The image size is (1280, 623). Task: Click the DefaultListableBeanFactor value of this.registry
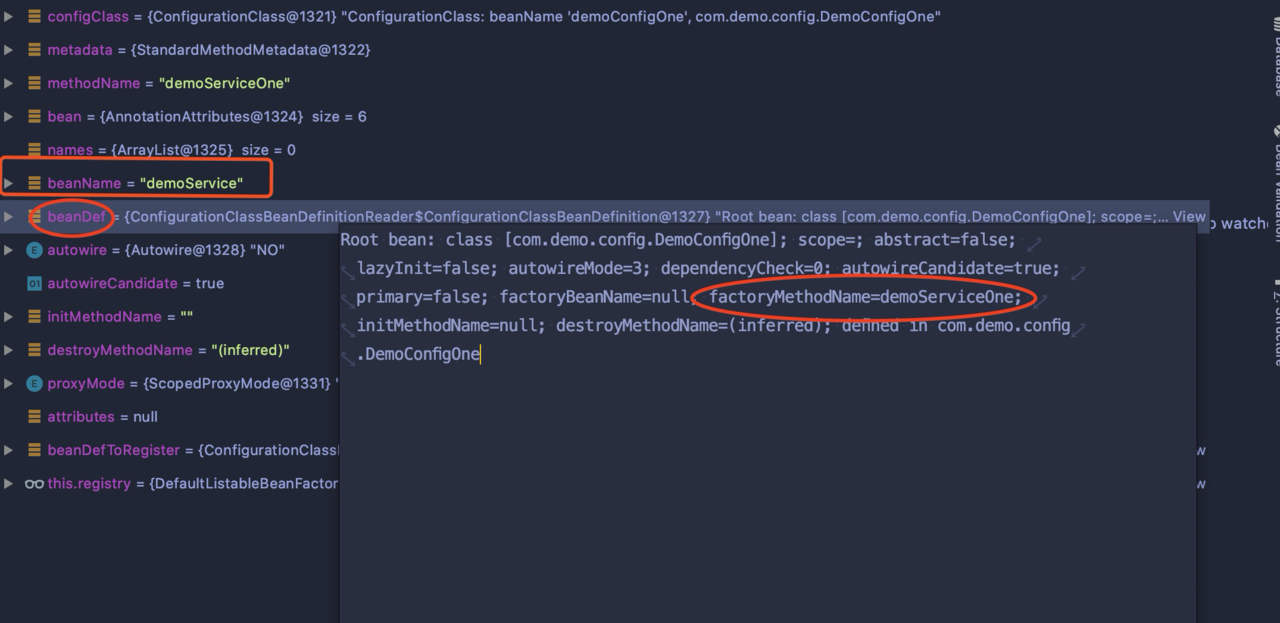pos(245,483)
